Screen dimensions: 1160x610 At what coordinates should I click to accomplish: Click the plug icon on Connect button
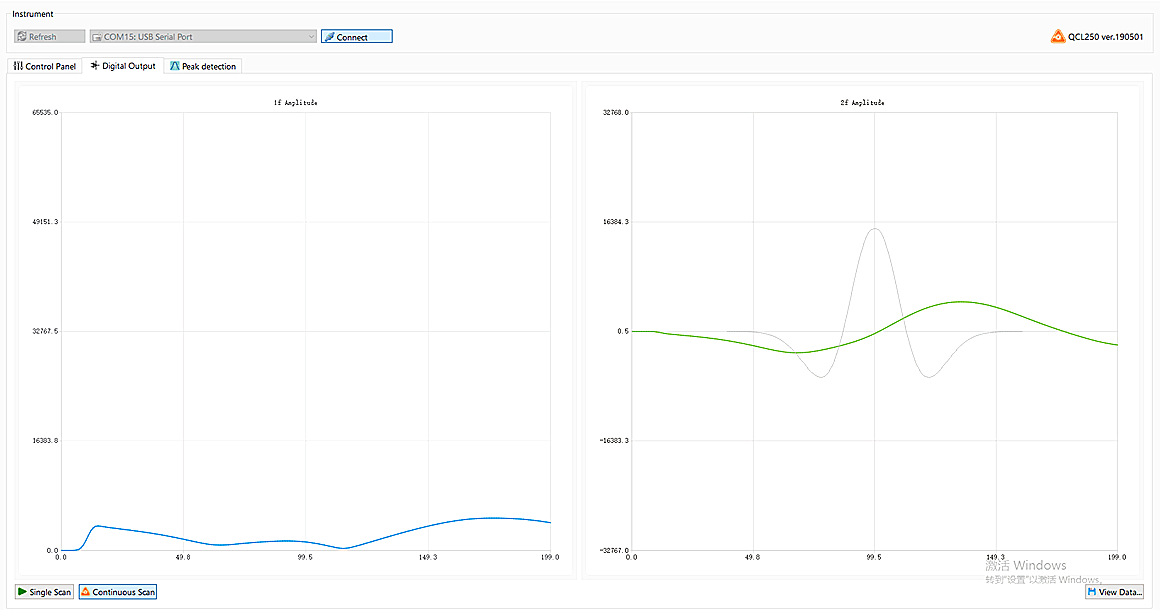click(x=329, y=37)
